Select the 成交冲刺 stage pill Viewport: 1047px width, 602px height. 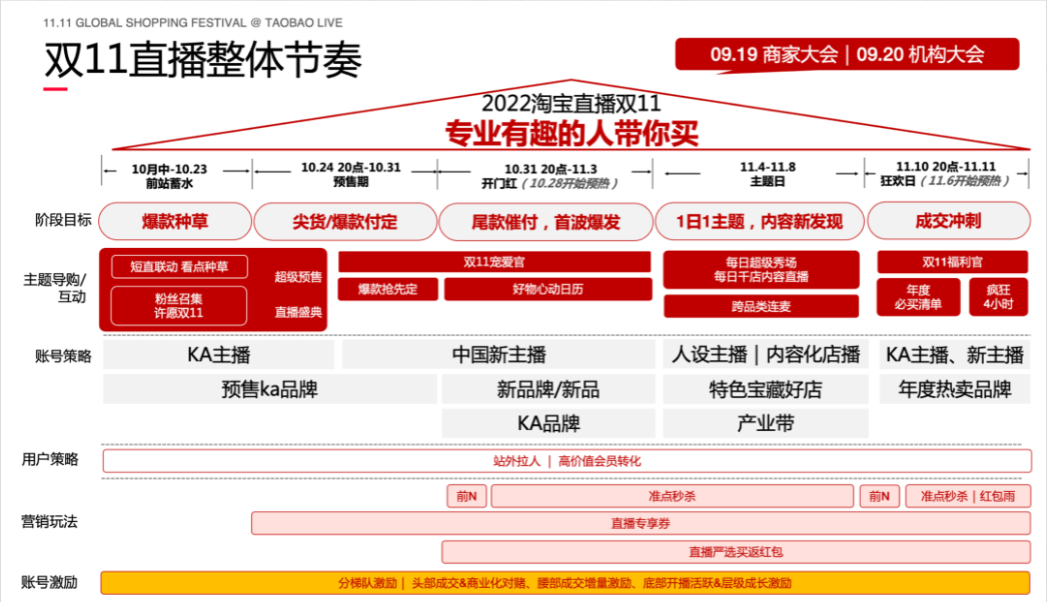click(948, 222)
